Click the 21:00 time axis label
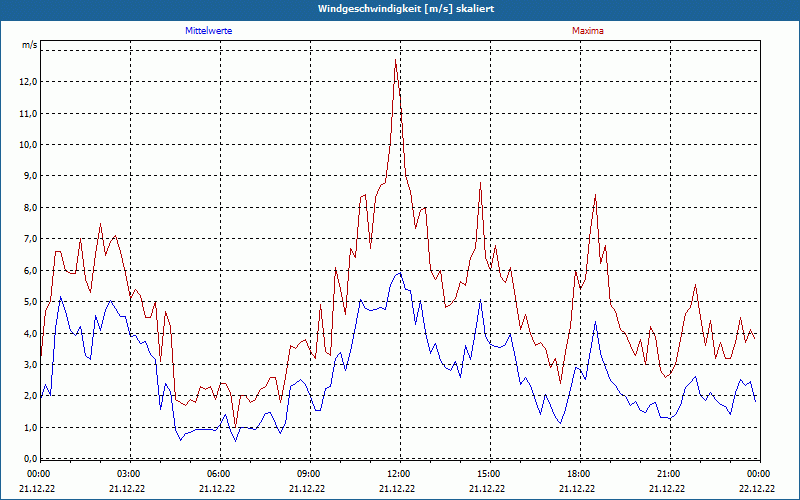The width and height of the screenshot is (800, 500). (670, 474)
